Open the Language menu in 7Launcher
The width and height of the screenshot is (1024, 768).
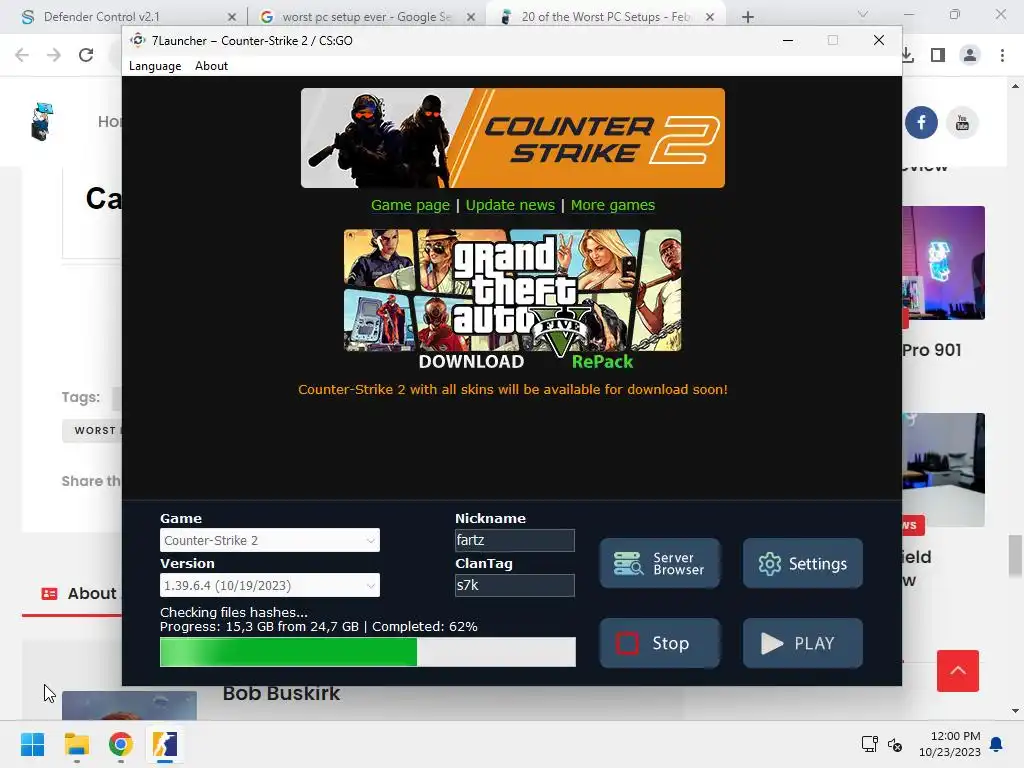click(x=155, y=66)
